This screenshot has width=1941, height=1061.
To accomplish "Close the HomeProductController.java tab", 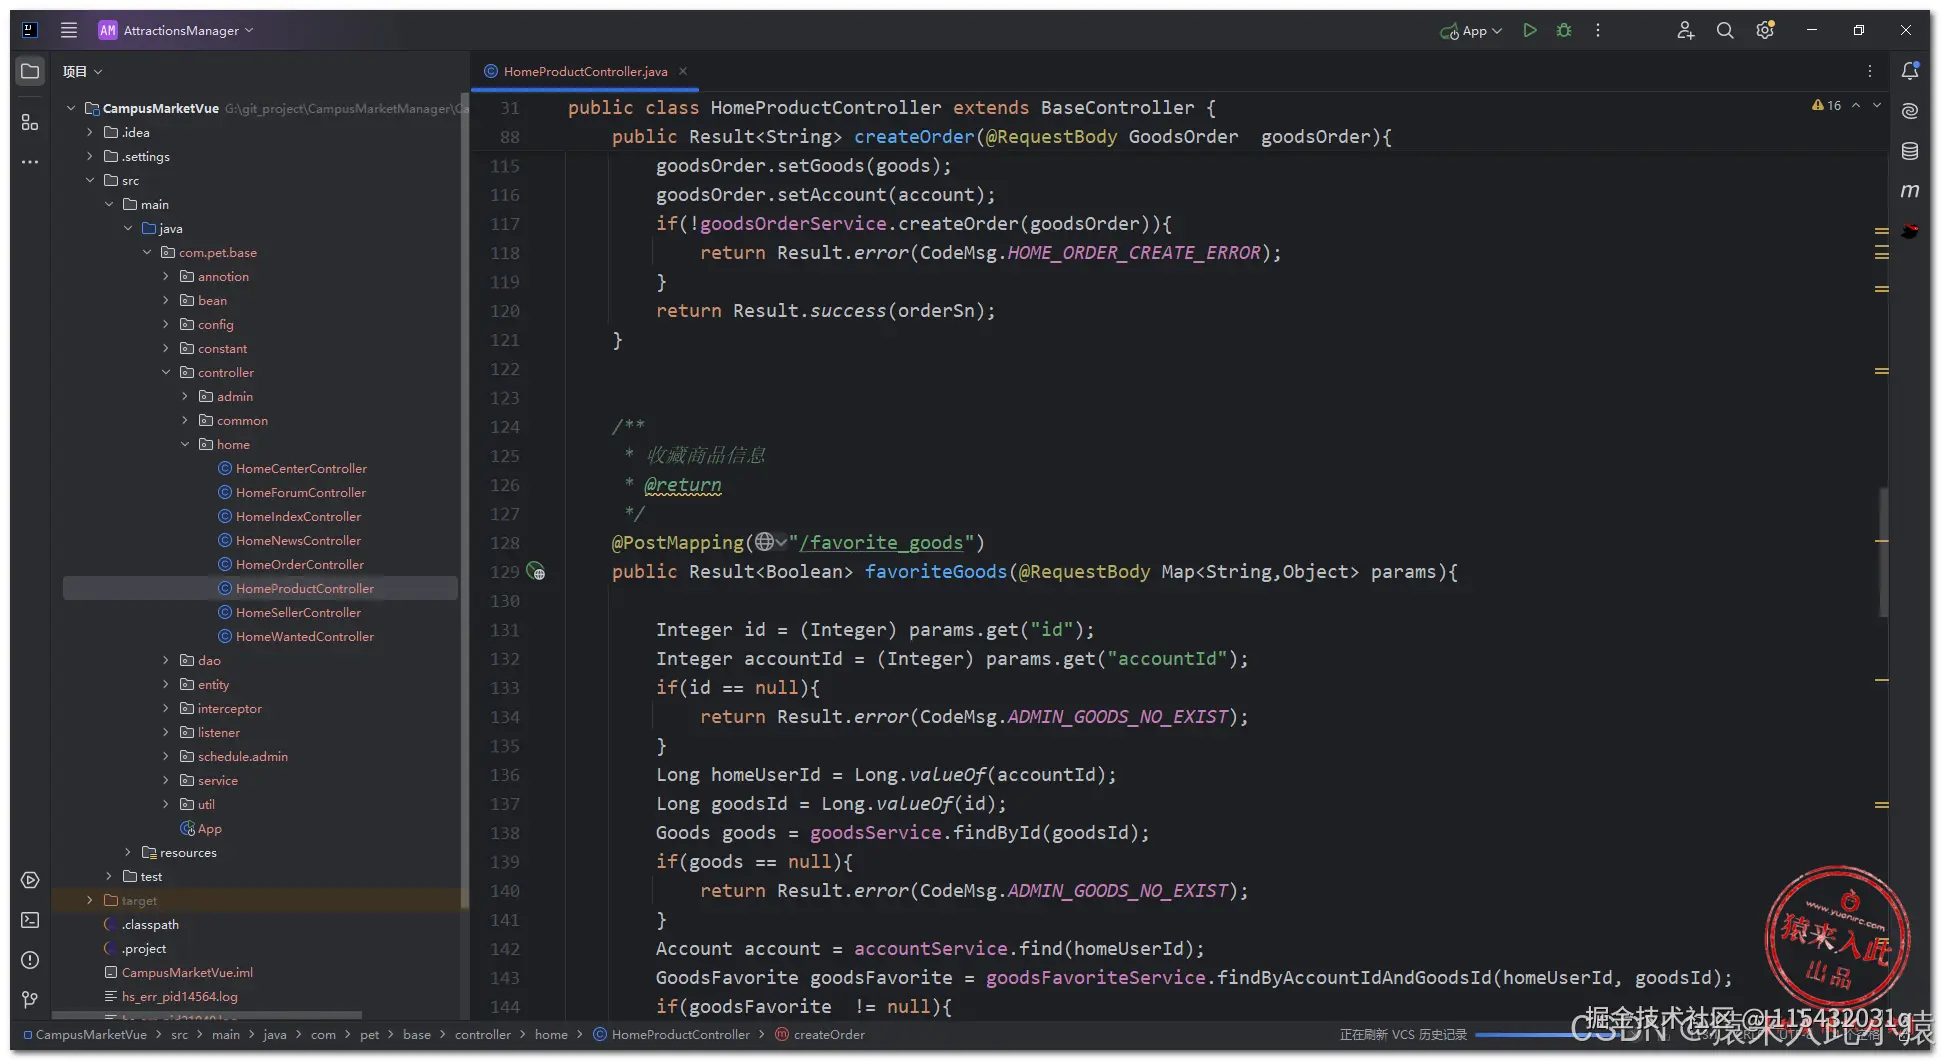I will (x=683, y=71).
